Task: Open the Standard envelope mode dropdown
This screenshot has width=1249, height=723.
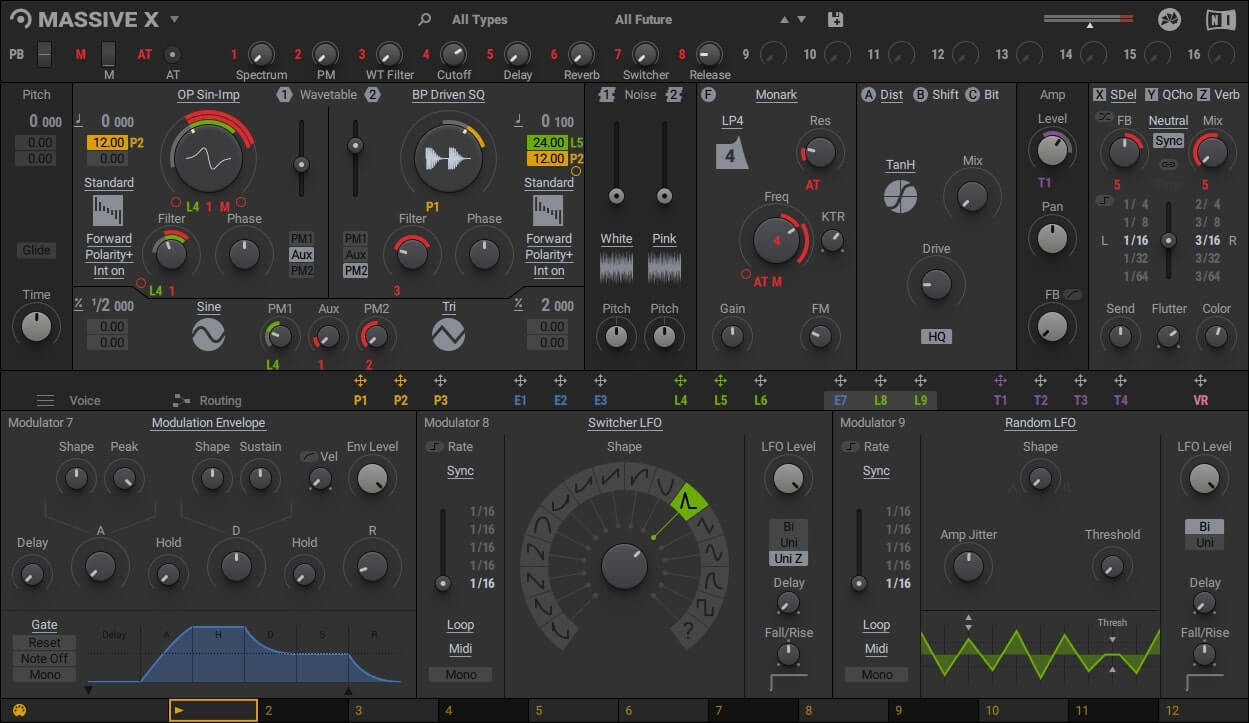Action: coord(108,183)
